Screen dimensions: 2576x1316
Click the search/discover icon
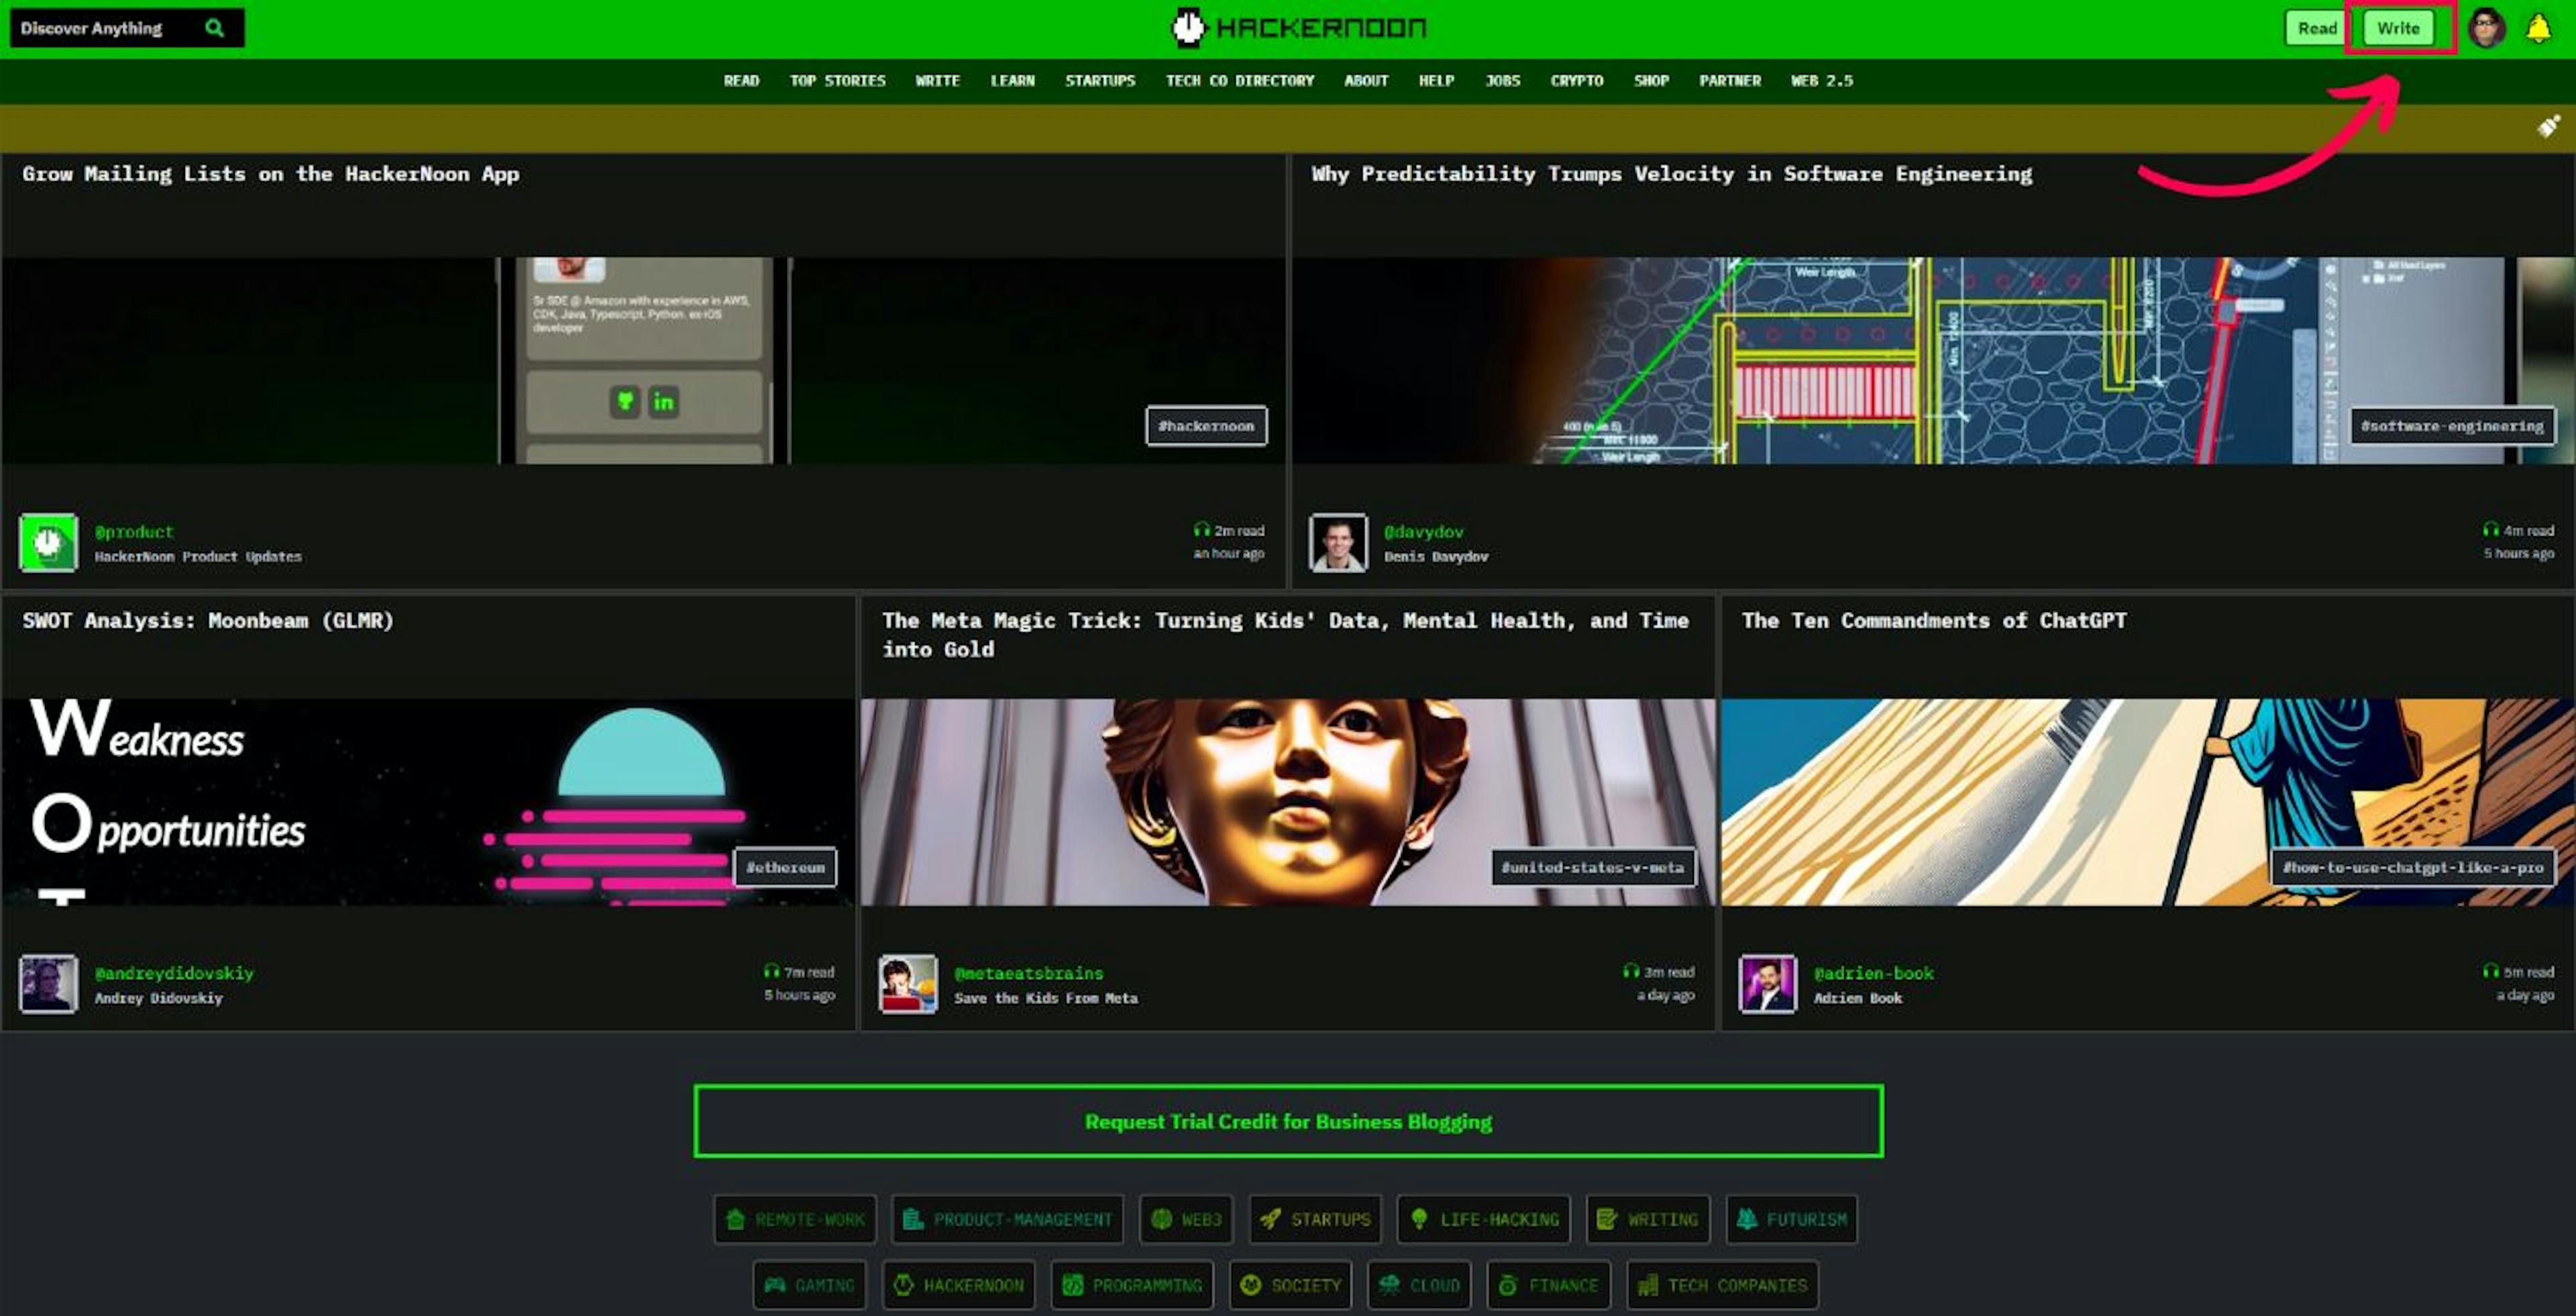[215, 27]
